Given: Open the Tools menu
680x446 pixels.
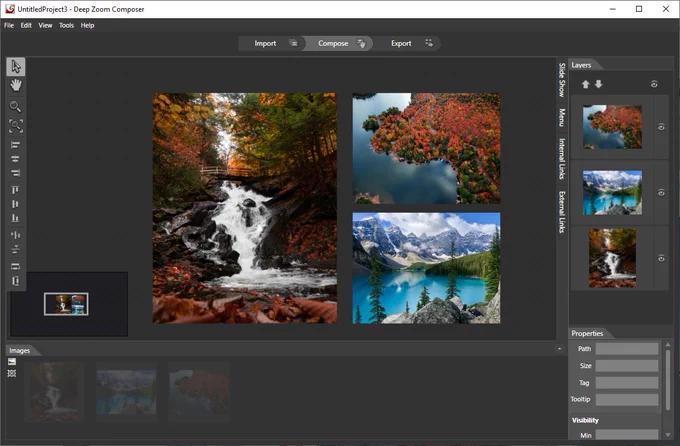Looking at the screenshot, I should tap(66, 25).
